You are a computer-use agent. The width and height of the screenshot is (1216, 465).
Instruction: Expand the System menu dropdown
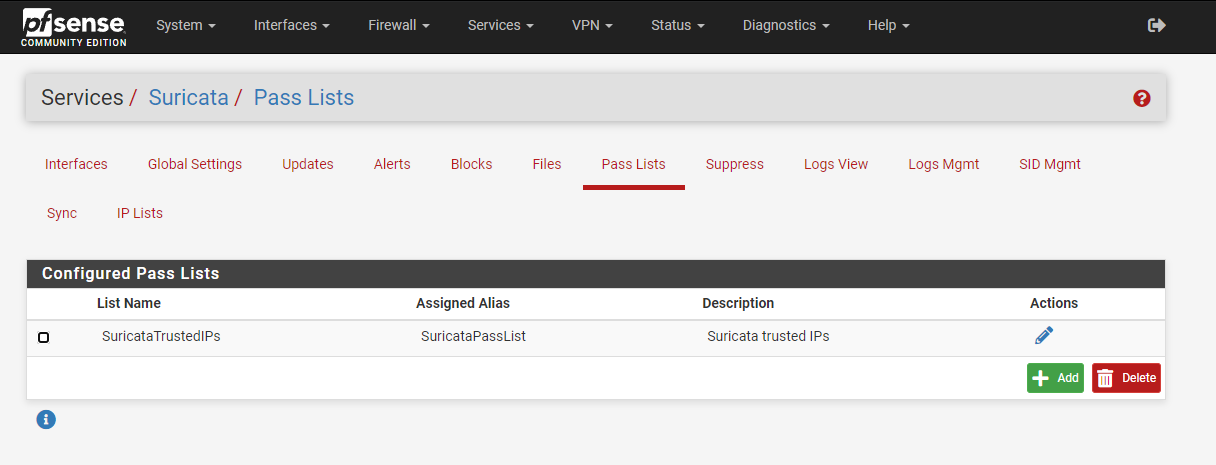tap(185, 26)
